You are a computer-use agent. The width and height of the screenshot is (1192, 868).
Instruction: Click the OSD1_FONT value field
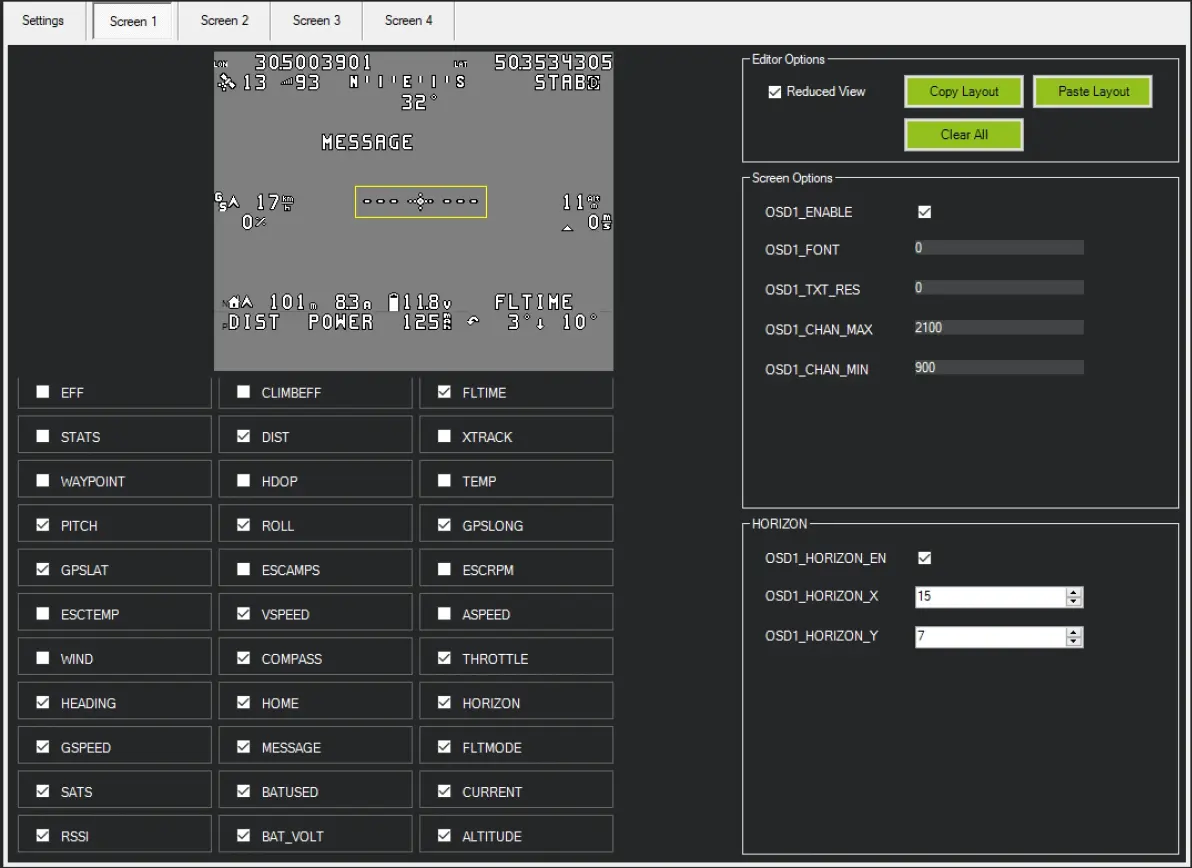click(999, 248)
